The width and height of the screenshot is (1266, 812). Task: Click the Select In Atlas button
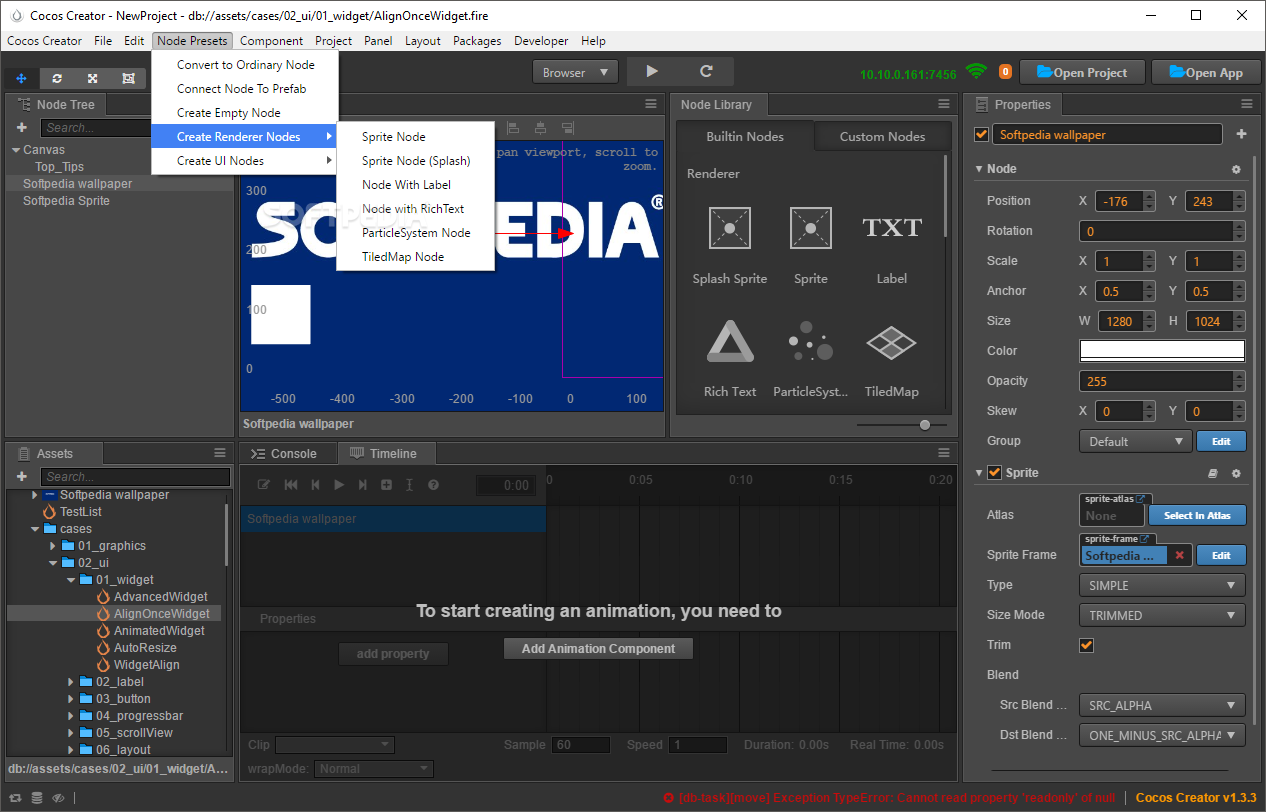pos(1197,515)
